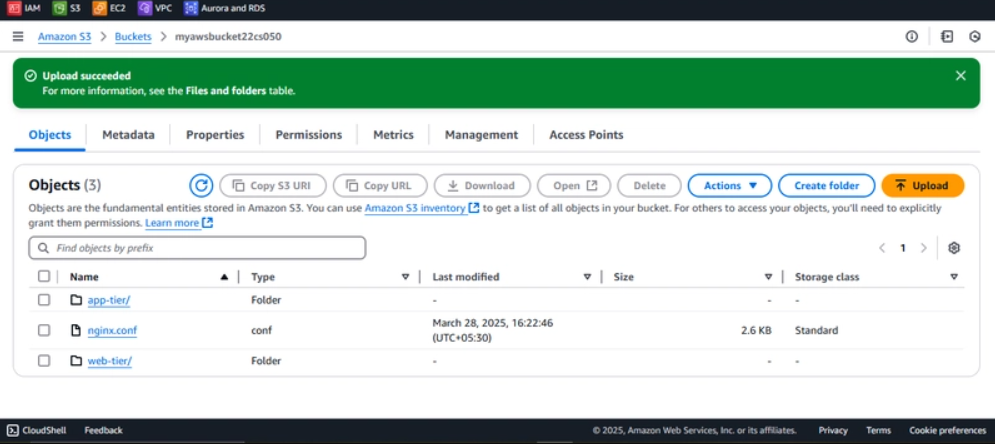Switch to the Access Points tab

(x=586, y=134)
